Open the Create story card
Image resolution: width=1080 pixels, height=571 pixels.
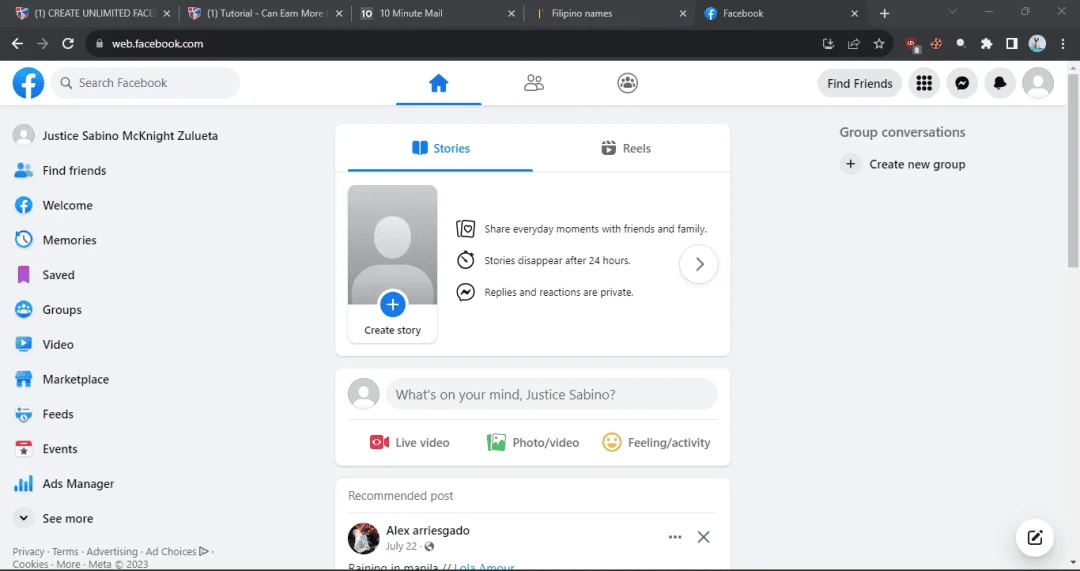[x=393, y=264]
